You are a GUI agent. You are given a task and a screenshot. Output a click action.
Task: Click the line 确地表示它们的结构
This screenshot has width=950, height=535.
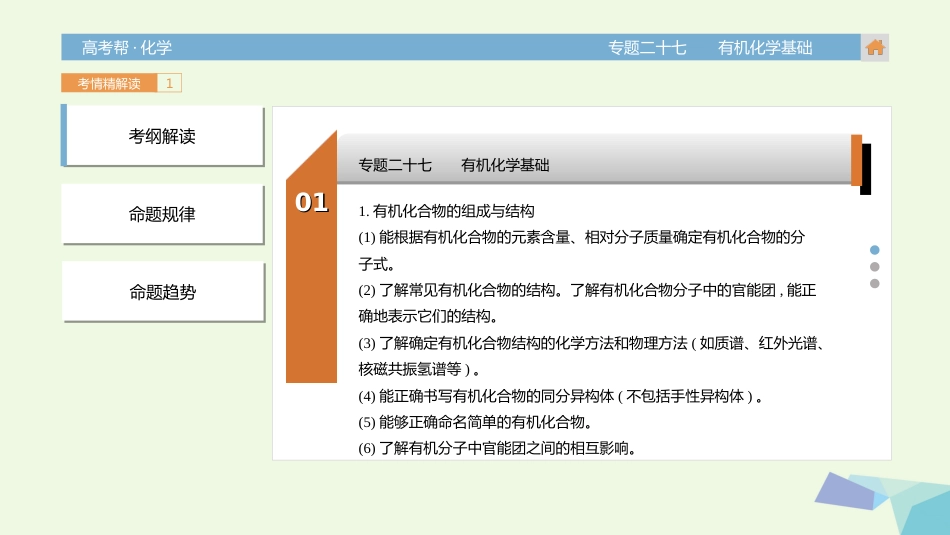[428, 316]
